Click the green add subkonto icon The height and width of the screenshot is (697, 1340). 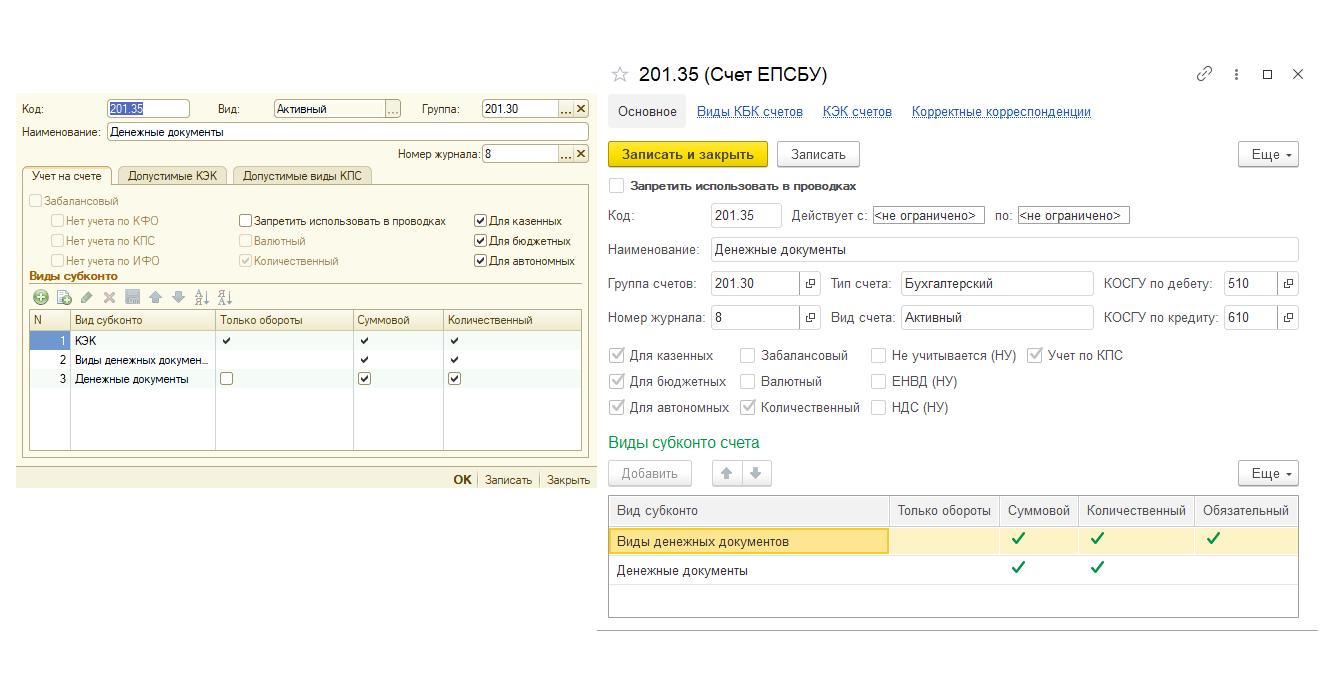41,297
